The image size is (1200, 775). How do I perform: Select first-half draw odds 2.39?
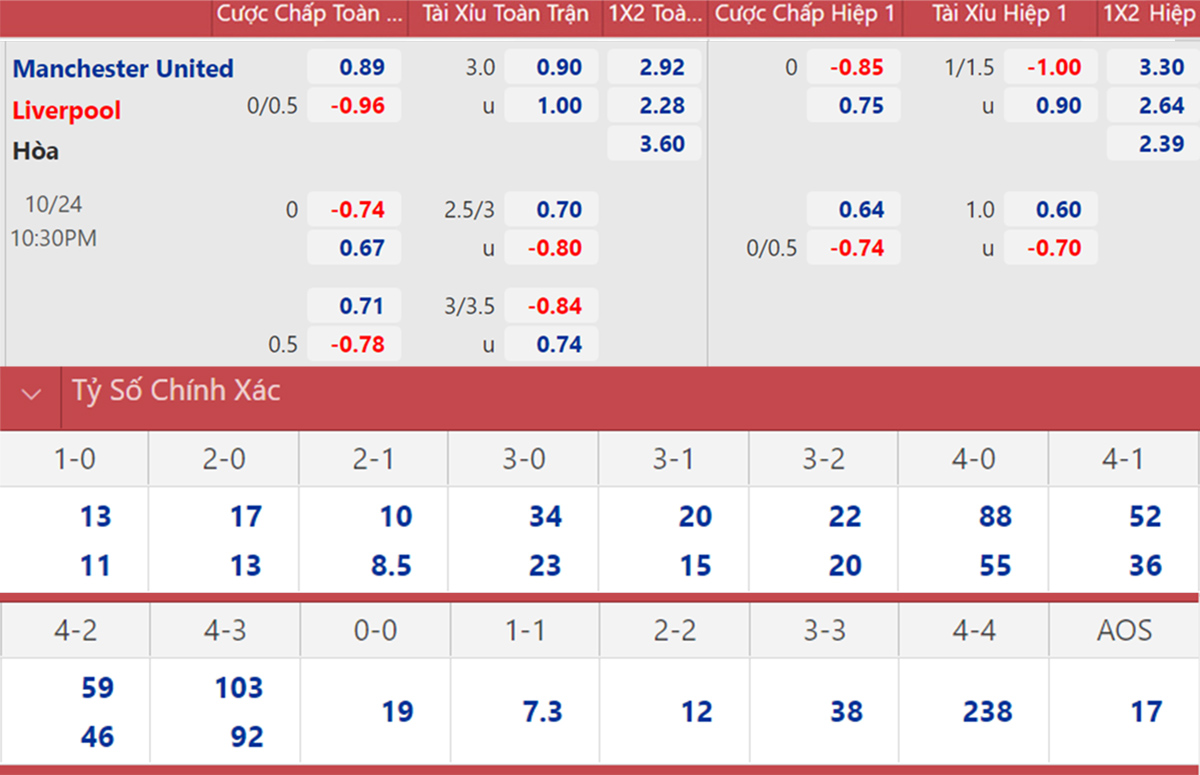click(1153, 144)
